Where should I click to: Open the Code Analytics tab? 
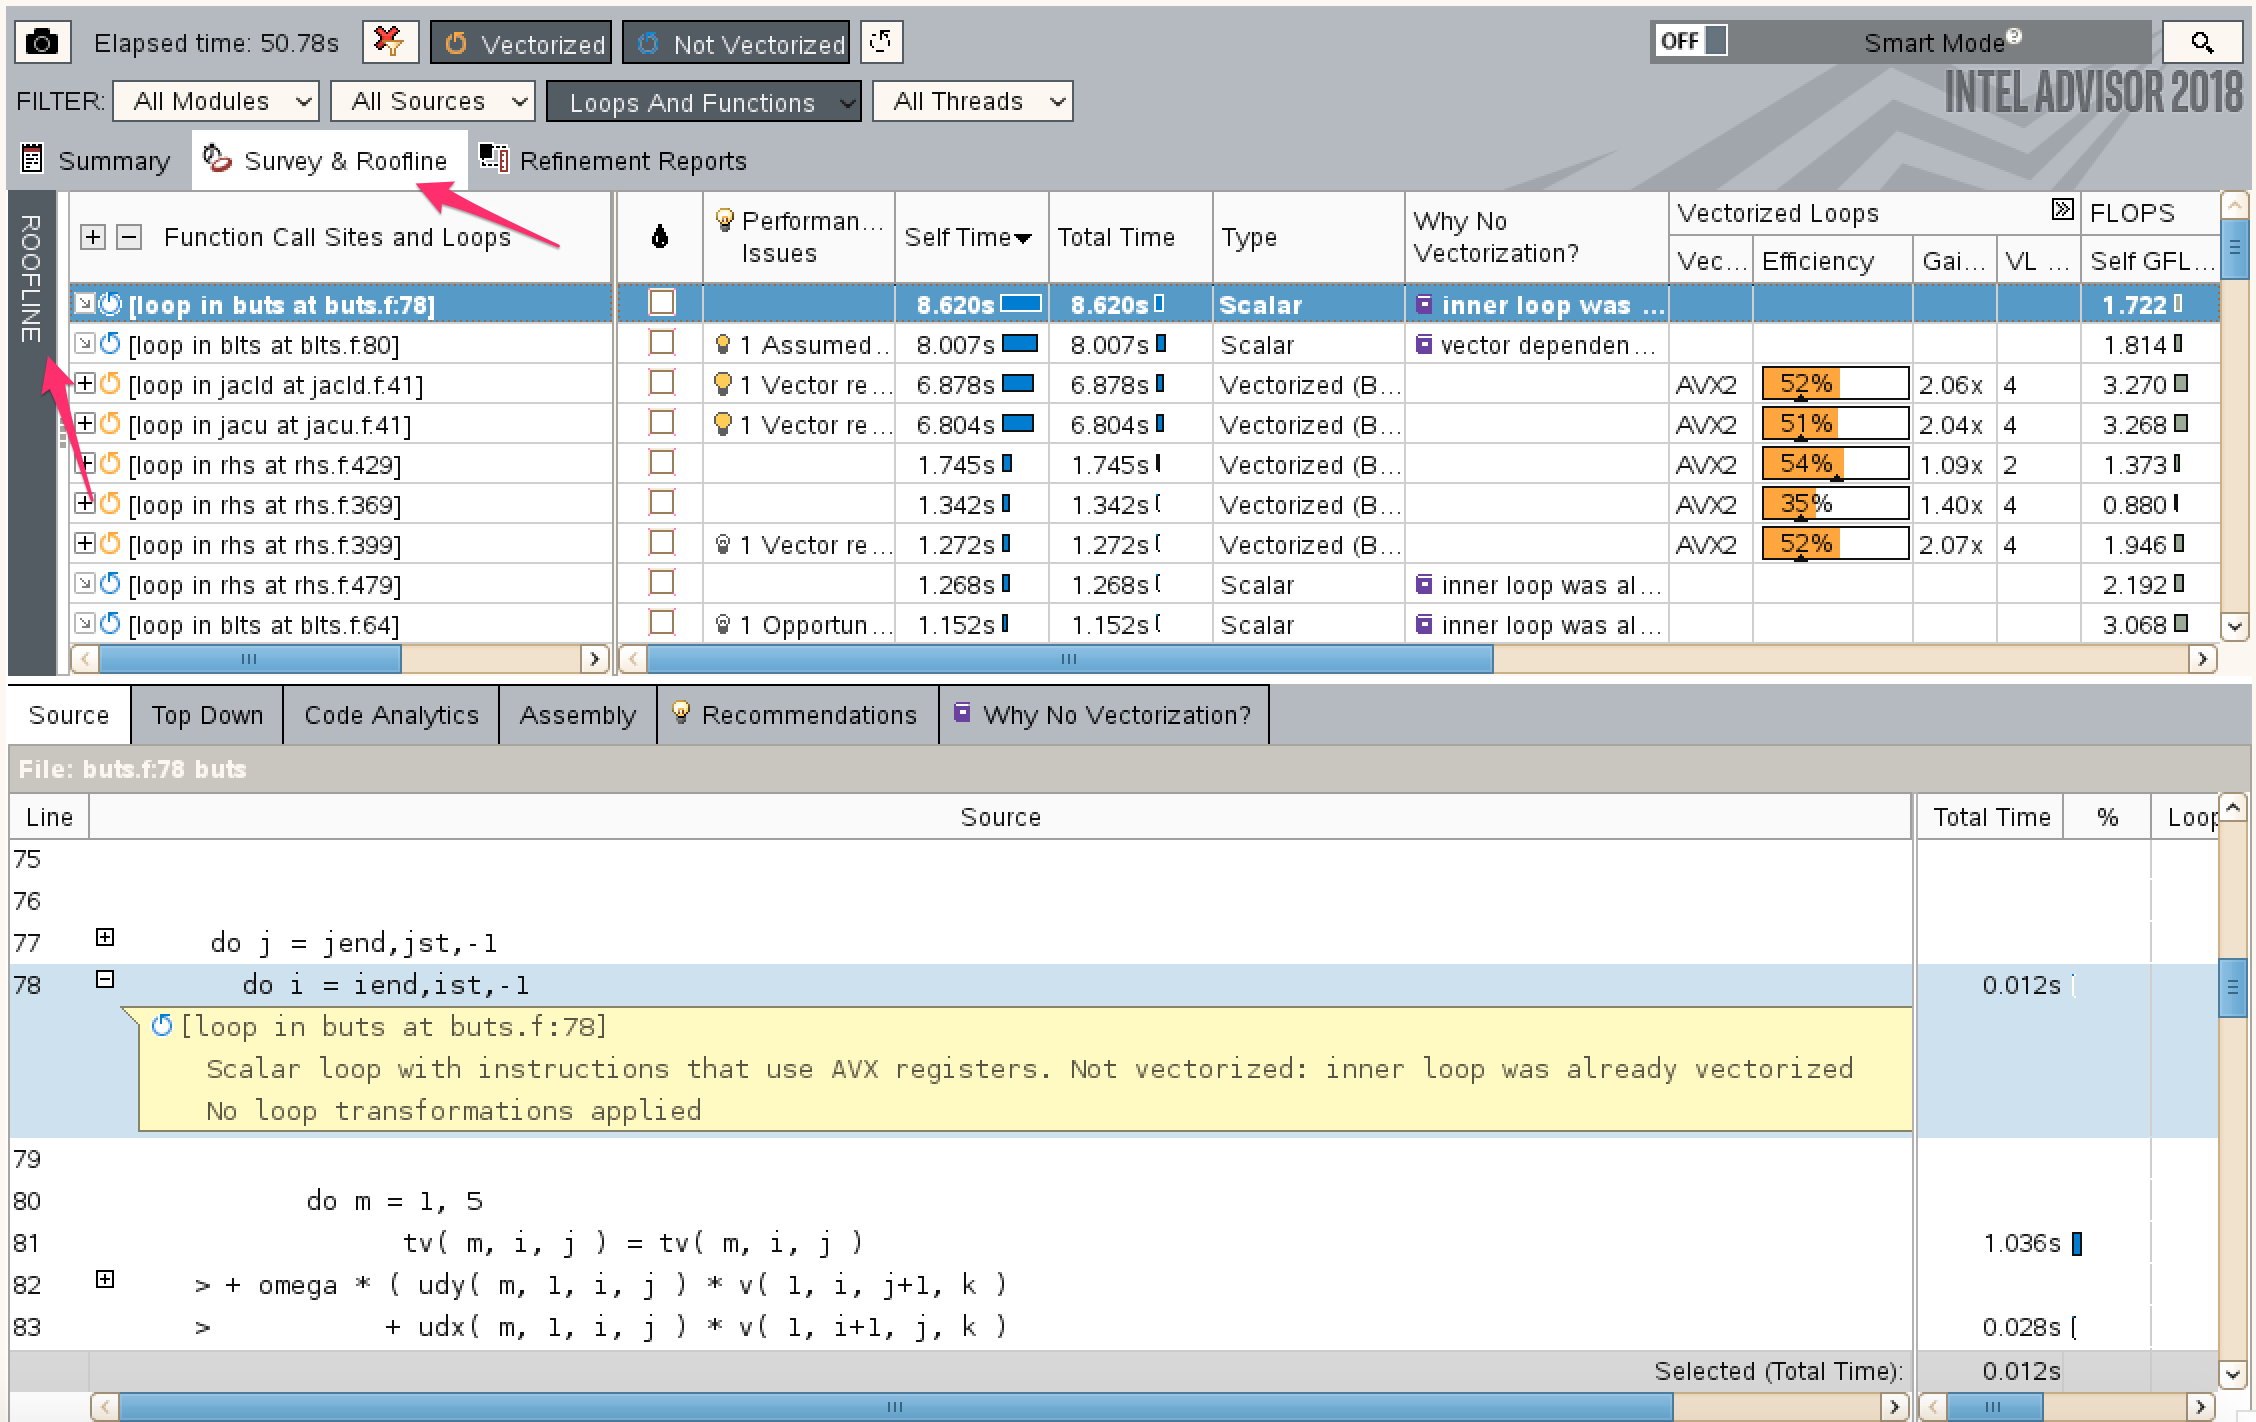391,715
